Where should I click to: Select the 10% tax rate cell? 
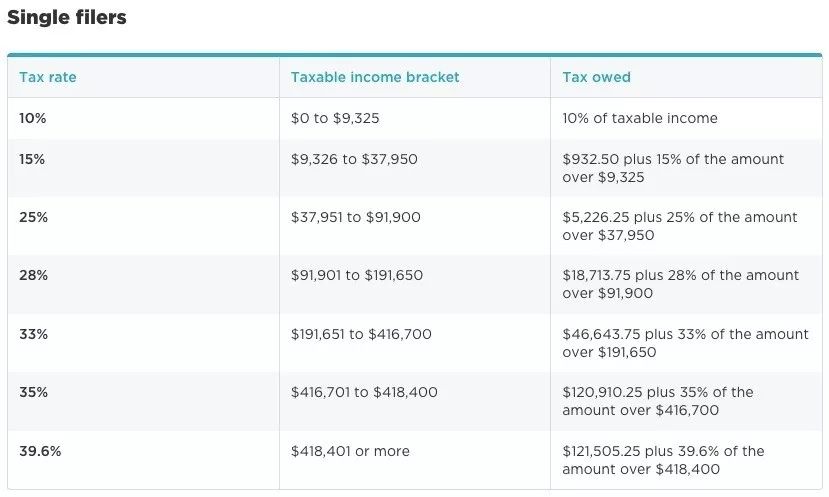click(33, 118)
